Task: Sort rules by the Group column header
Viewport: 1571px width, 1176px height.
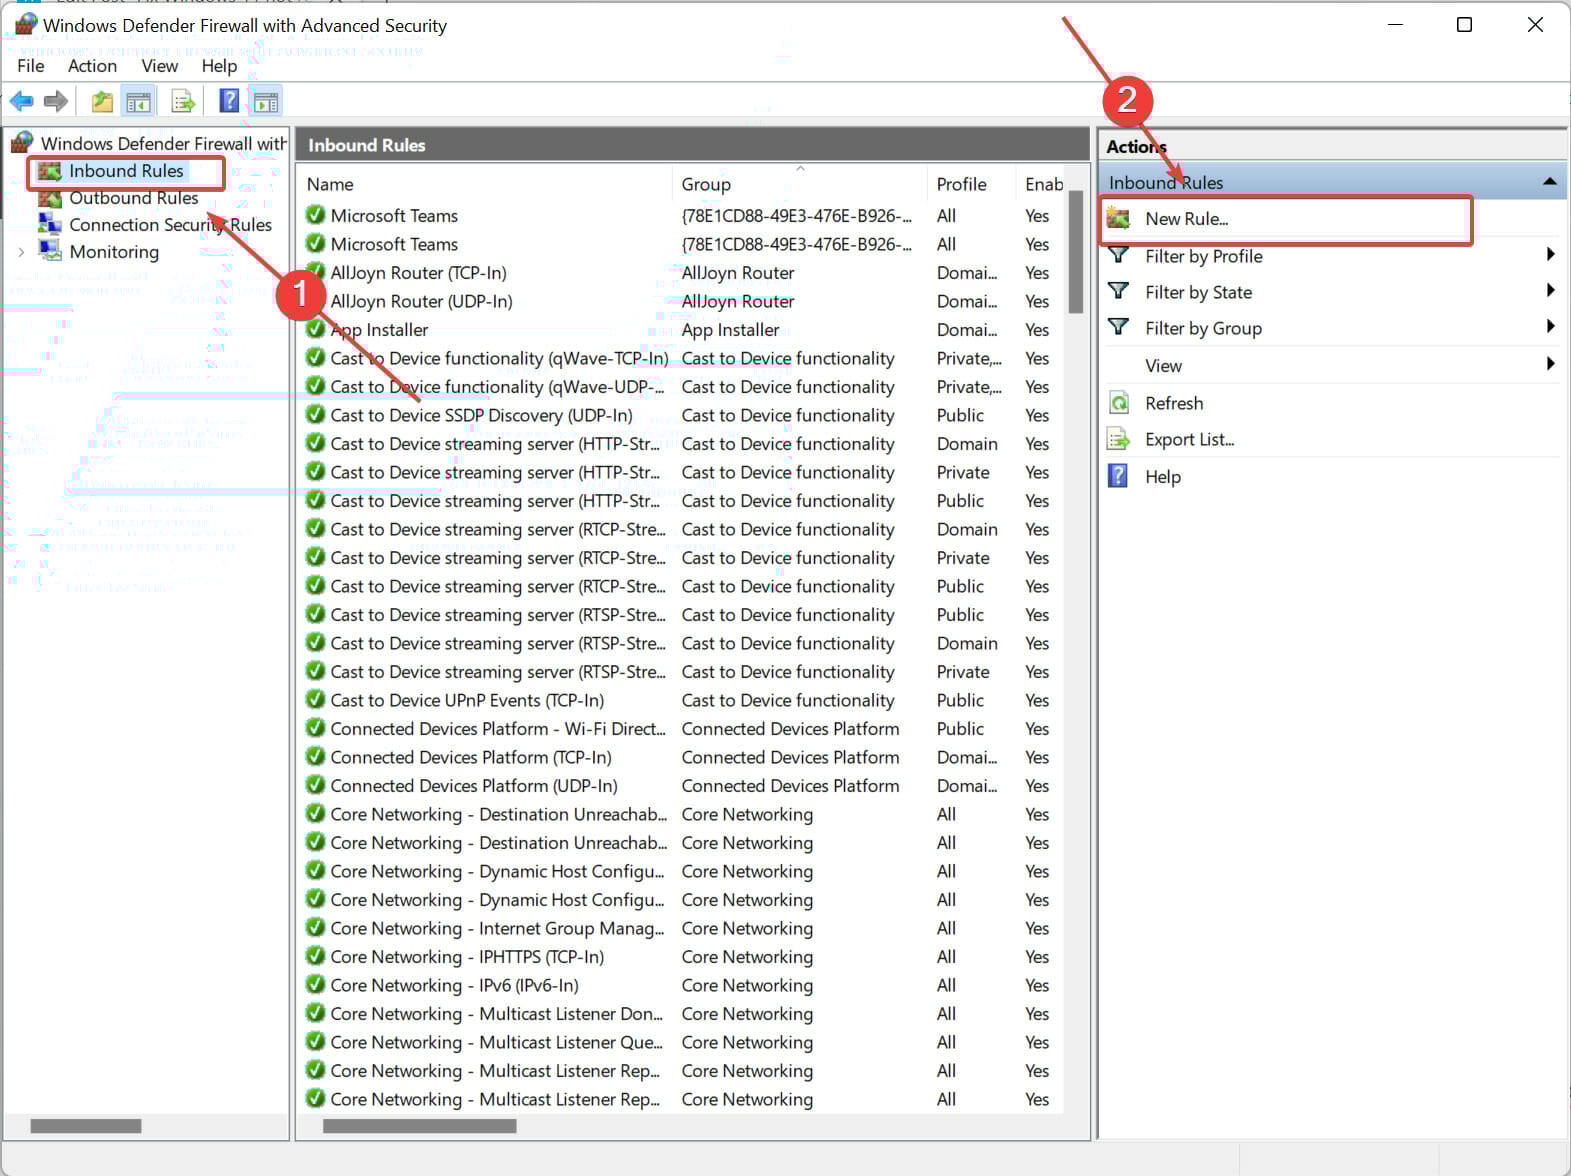Action: click(706, 185)
